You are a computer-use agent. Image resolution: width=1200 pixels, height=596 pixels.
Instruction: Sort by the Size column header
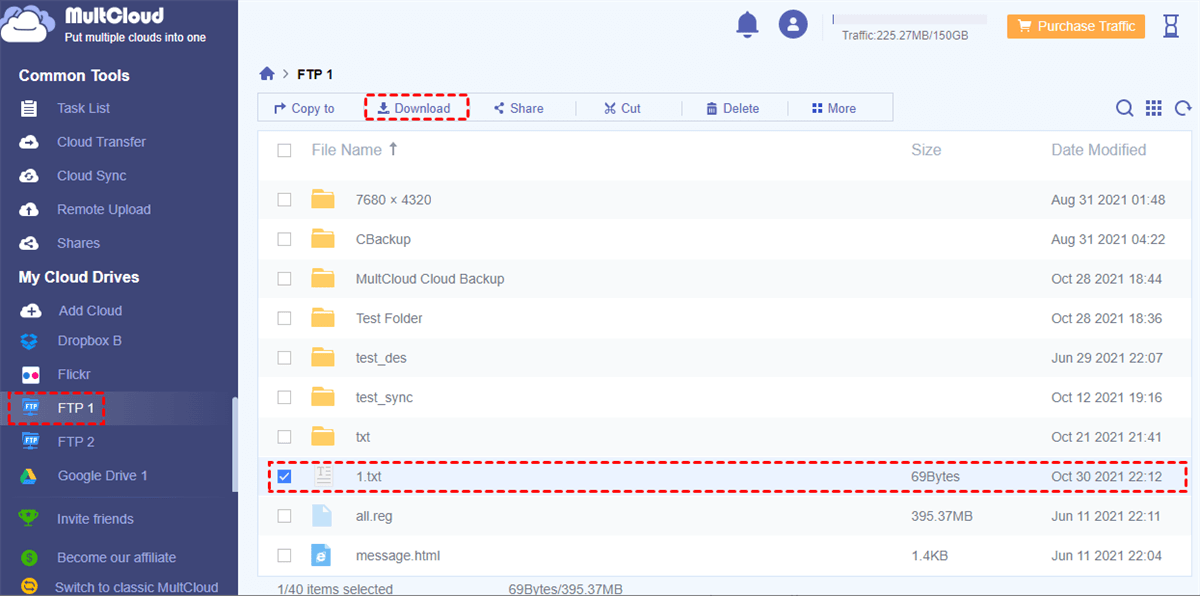point(926,150)
